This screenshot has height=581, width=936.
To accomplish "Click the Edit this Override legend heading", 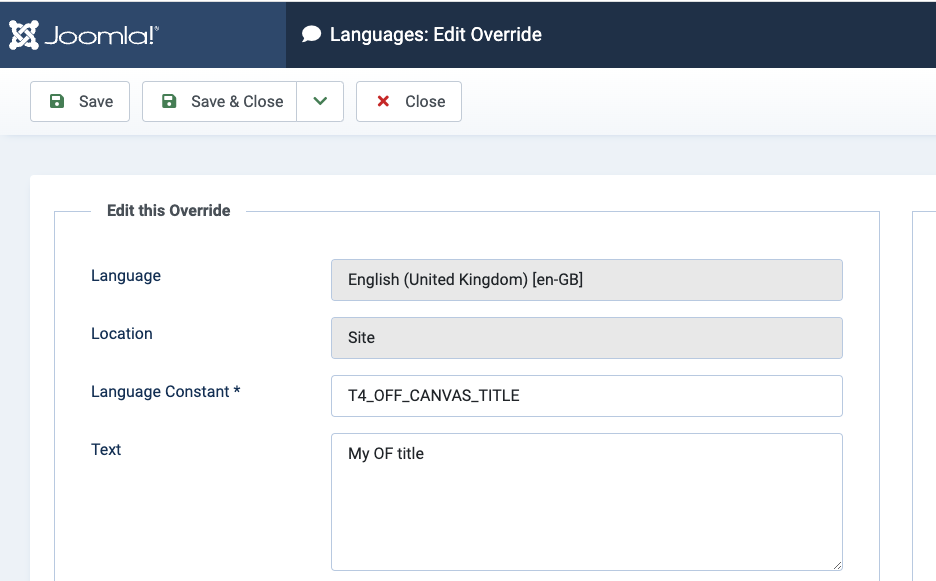I will pyautogui.click(x=169, y=211).
